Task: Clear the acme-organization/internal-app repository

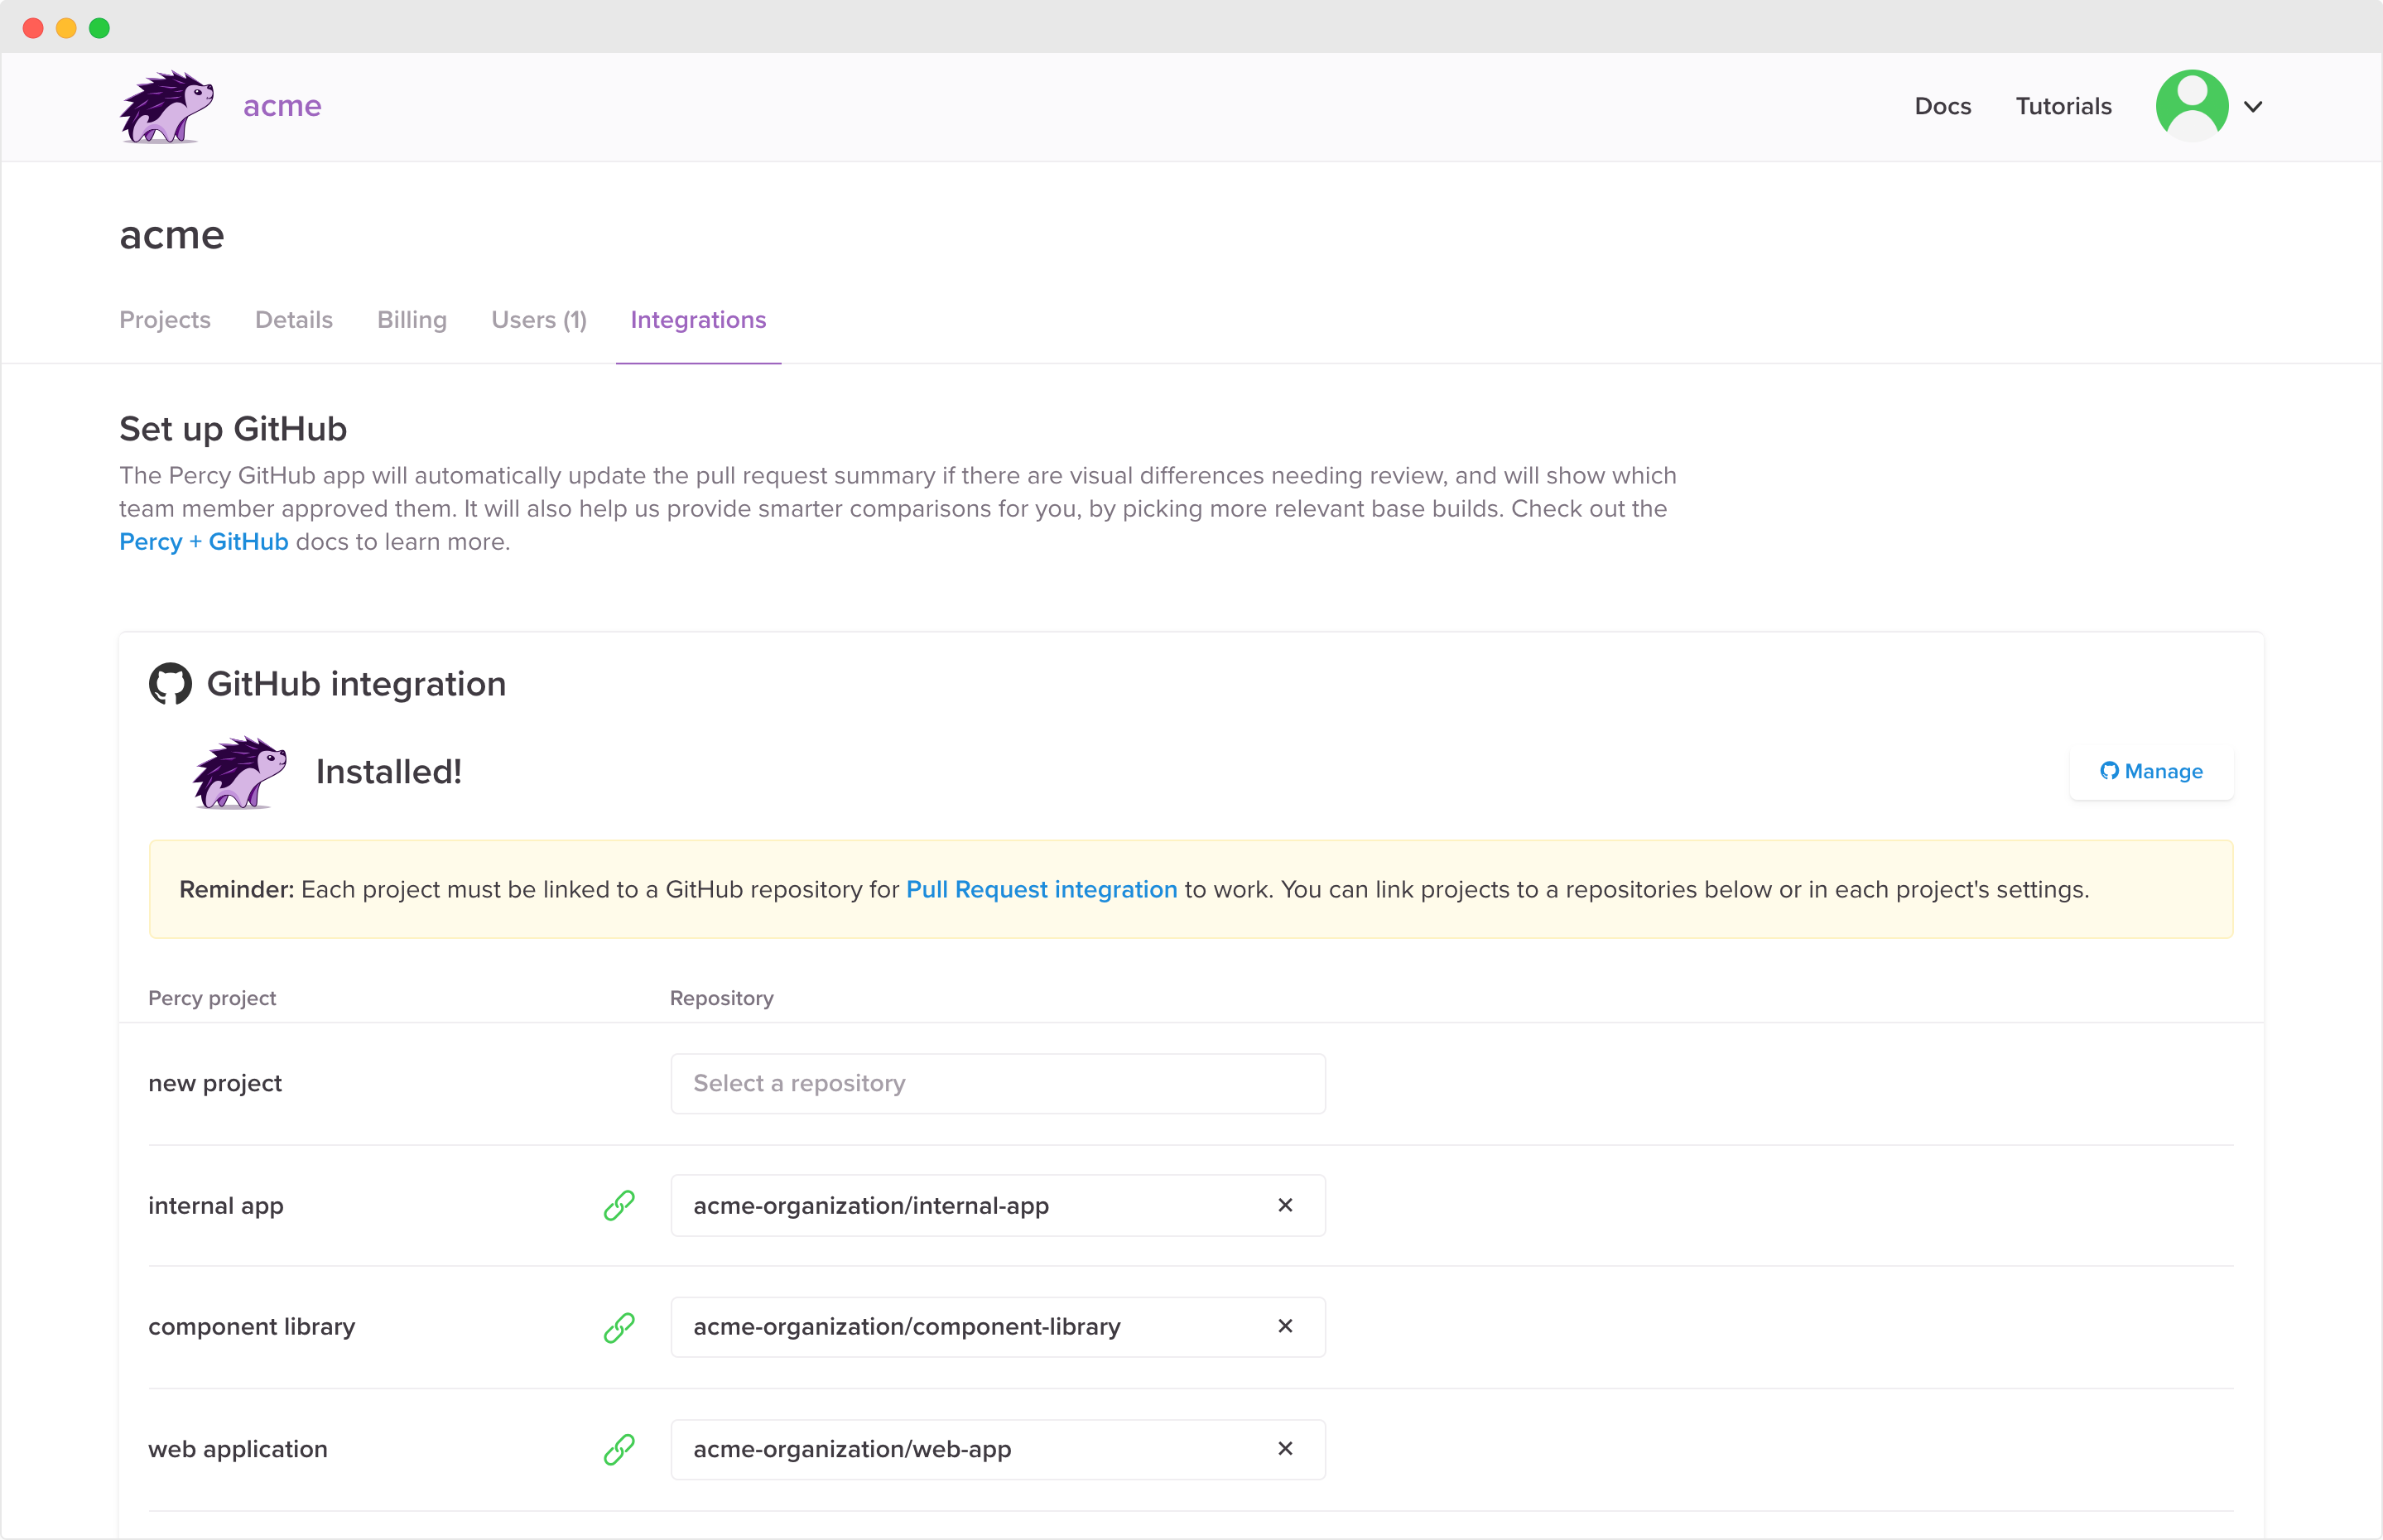Action: (x=1285, y=1206)
